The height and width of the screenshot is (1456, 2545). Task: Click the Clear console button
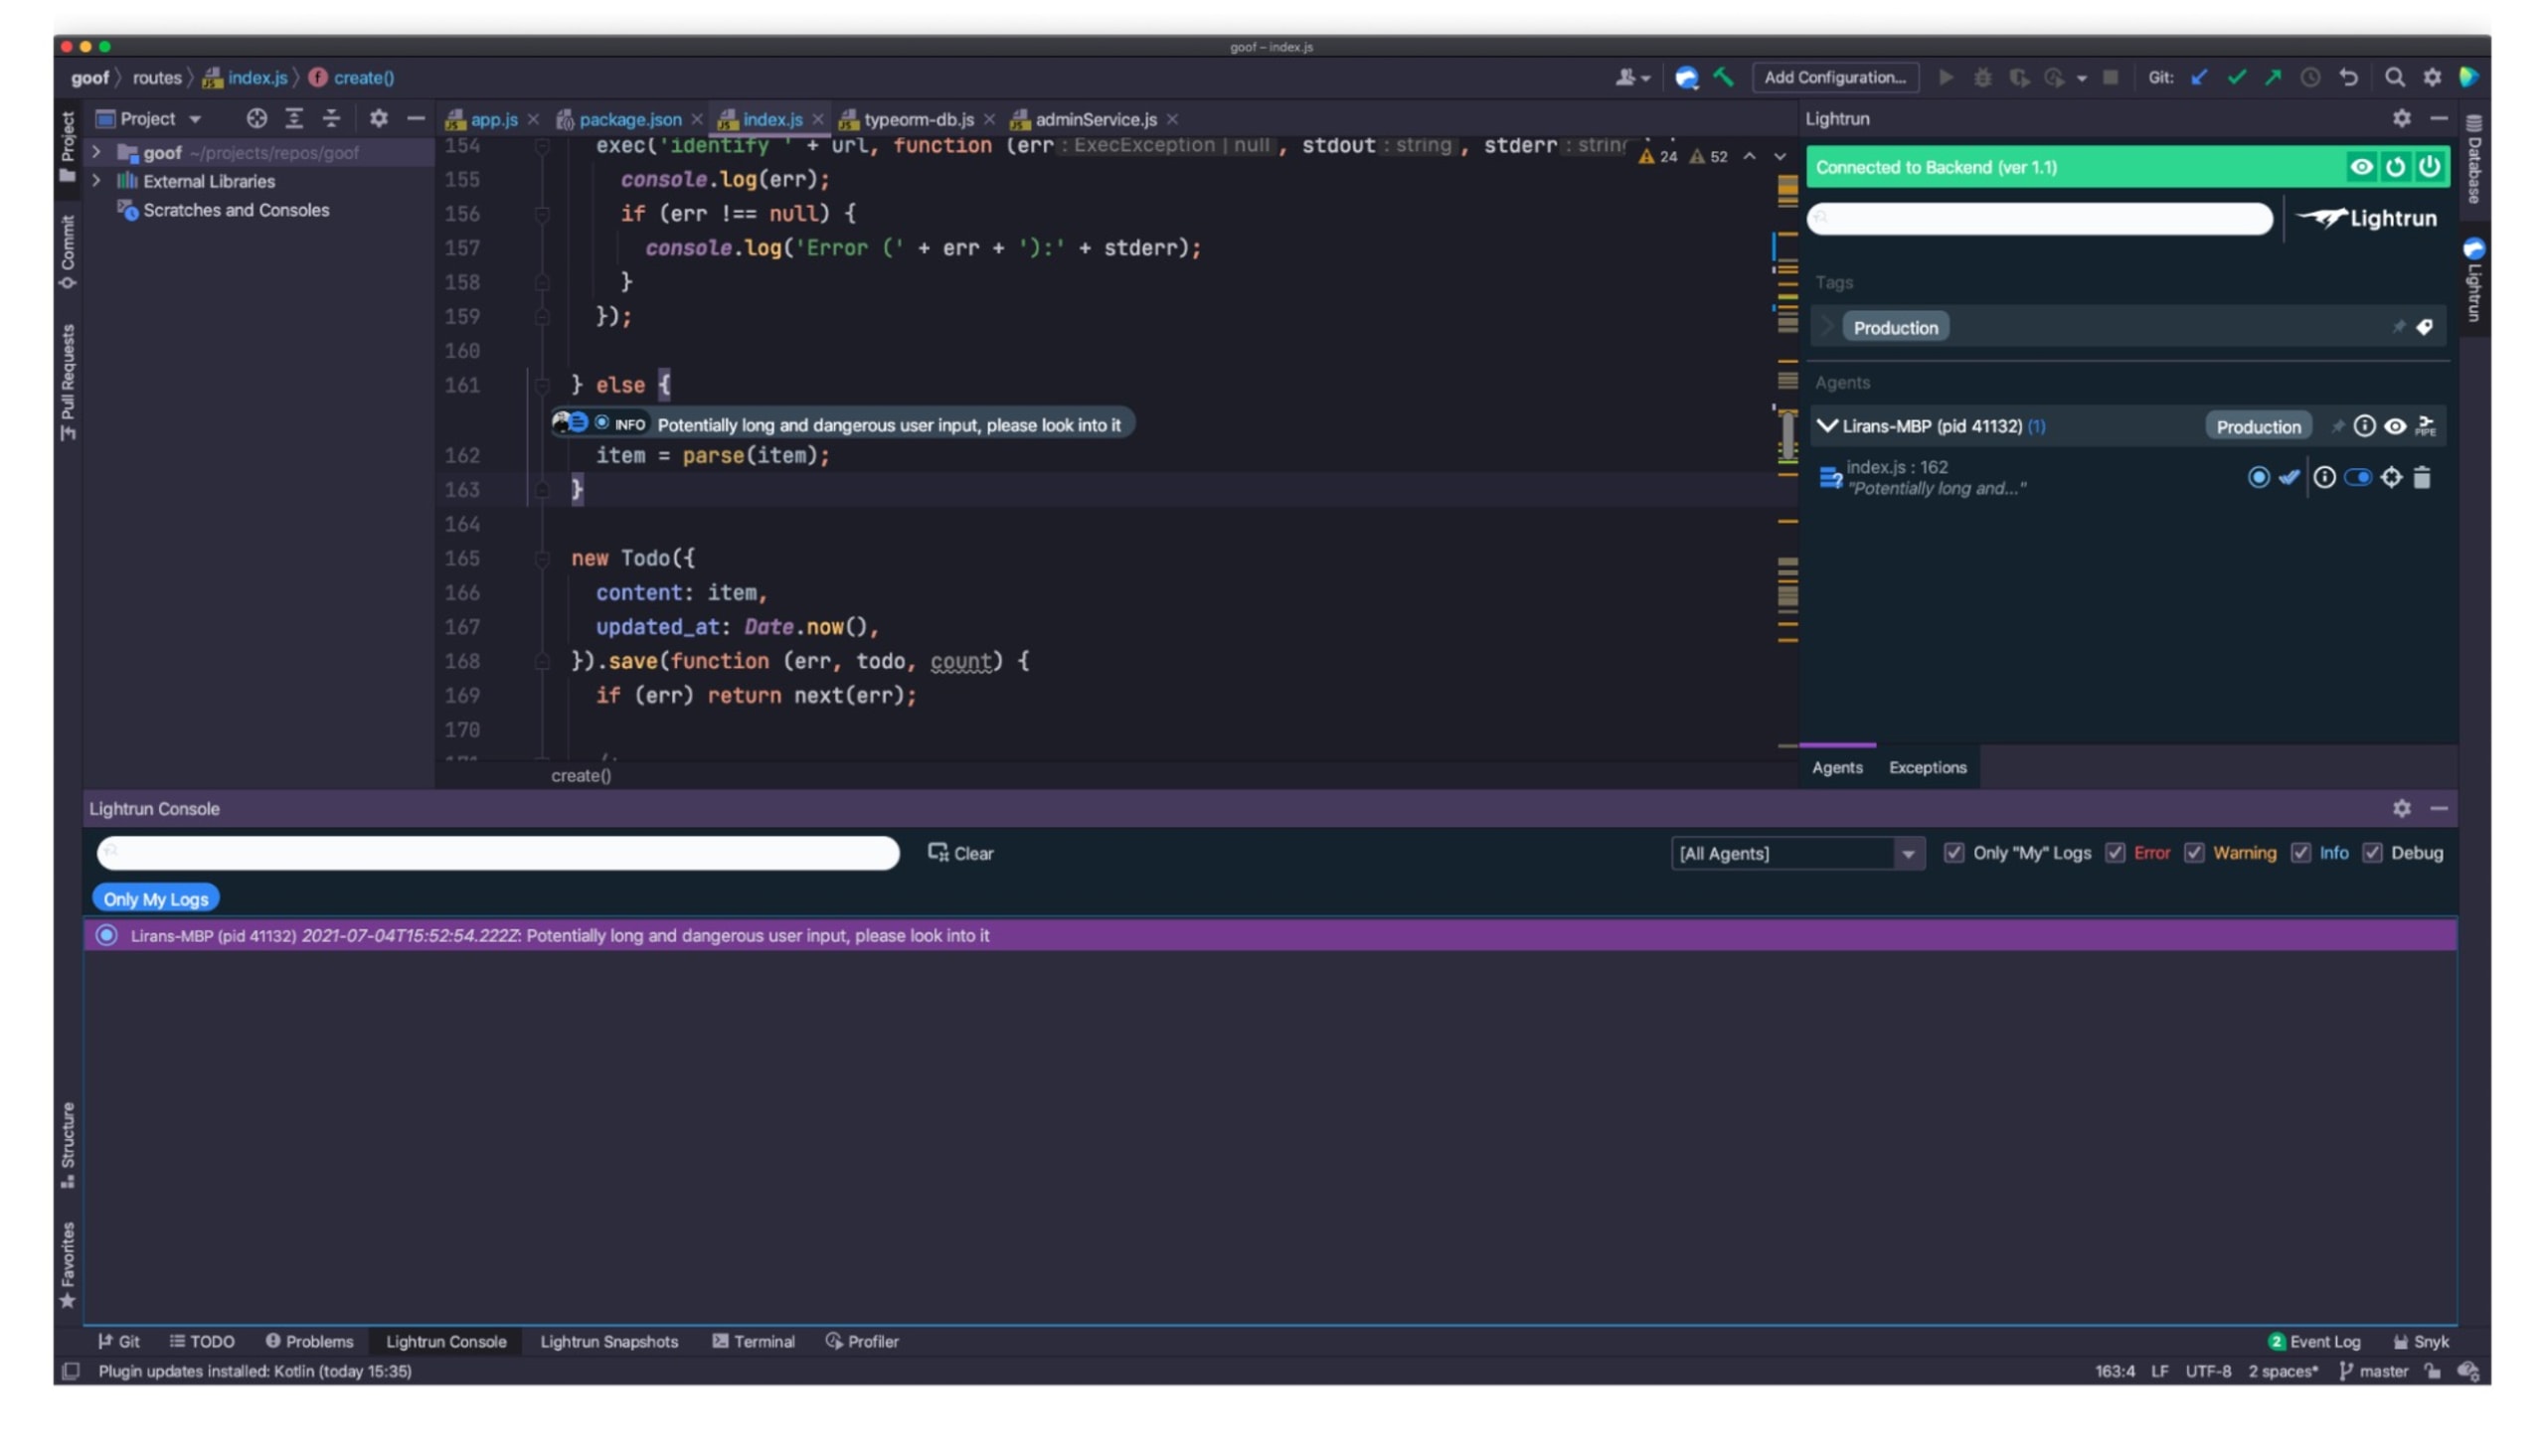[x=959, y=853]
